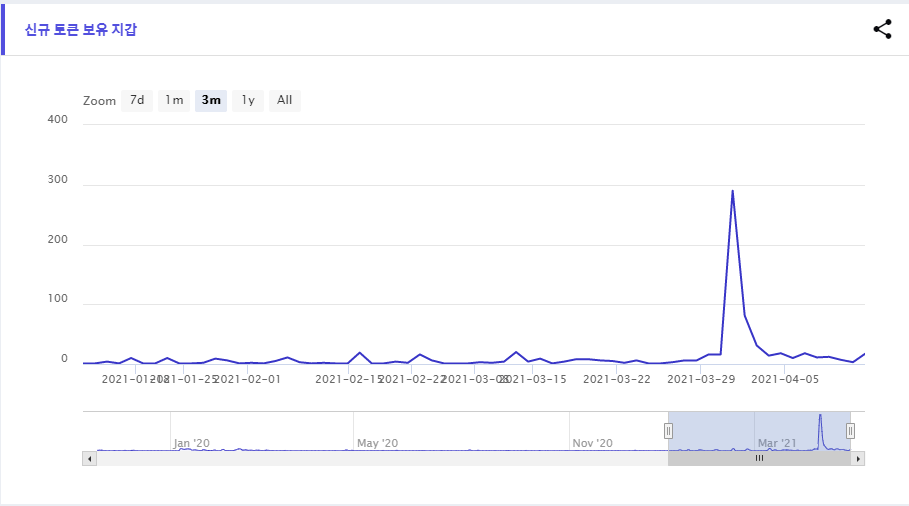Select the 7d zoom range

click(137, 100)
